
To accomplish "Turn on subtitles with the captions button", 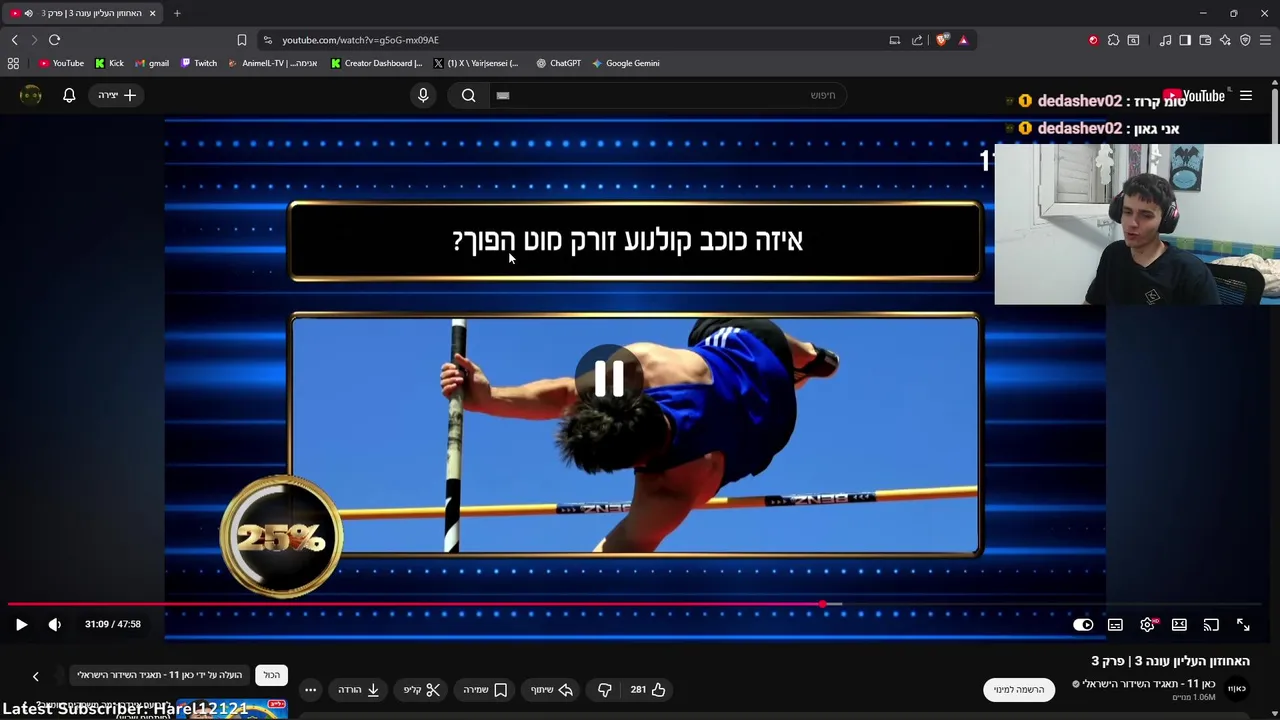I will [x=1115, y=625].
